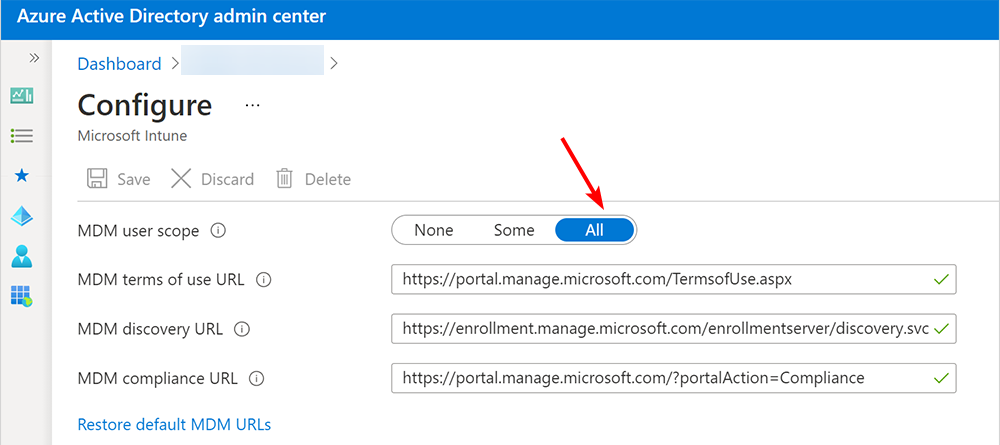
Task: Click the MDM discovery URL field
Action: coord(673,329)
